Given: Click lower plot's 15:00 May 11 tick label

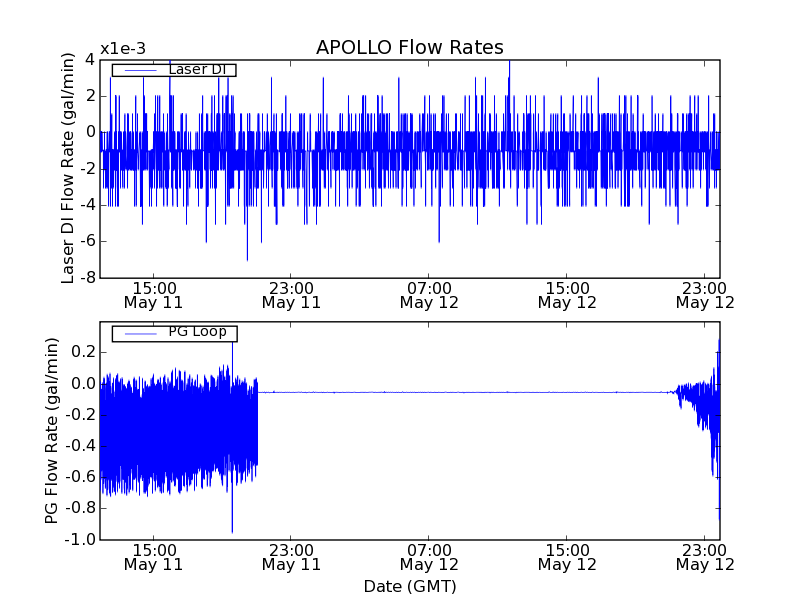Looking at the screenshot, I should click(153, 556).
